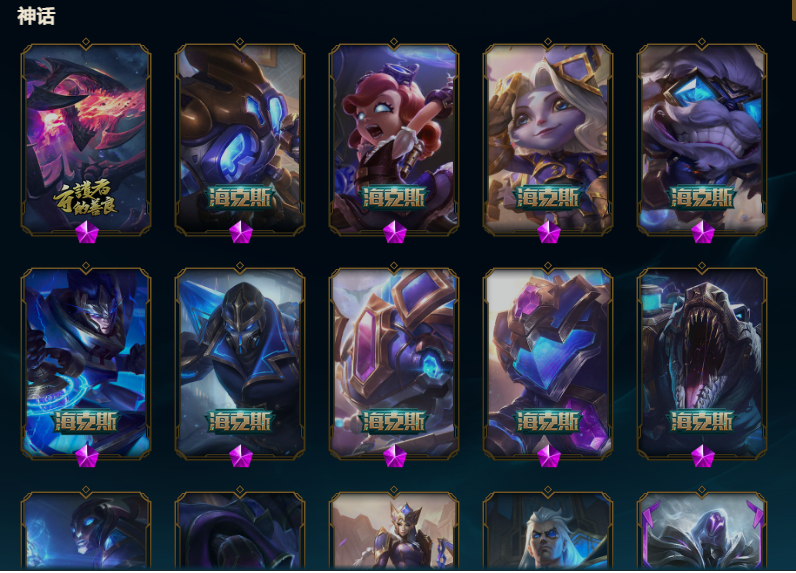Image resolution: width=796 pixels, height=573 pixels.
Task: Open the blue masked mage with glowing disc skin
Action: coord(86,362)
